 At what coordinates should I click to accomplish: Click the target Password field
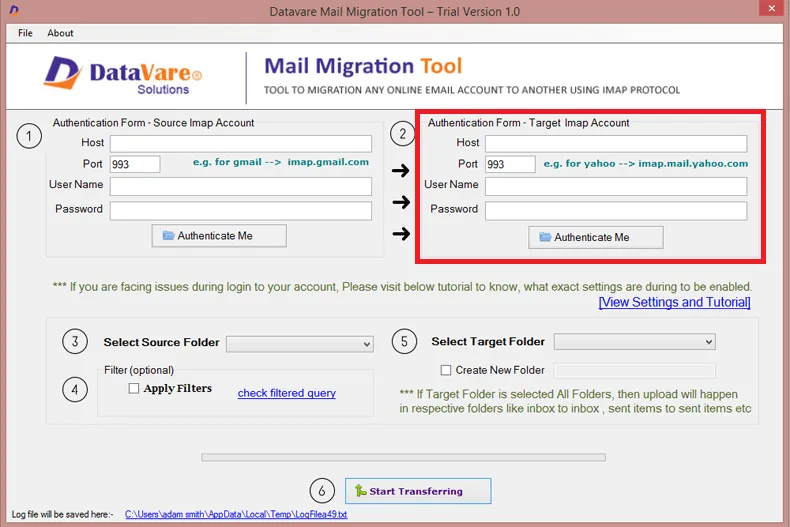pyautogui.click(x=616, y=211)
